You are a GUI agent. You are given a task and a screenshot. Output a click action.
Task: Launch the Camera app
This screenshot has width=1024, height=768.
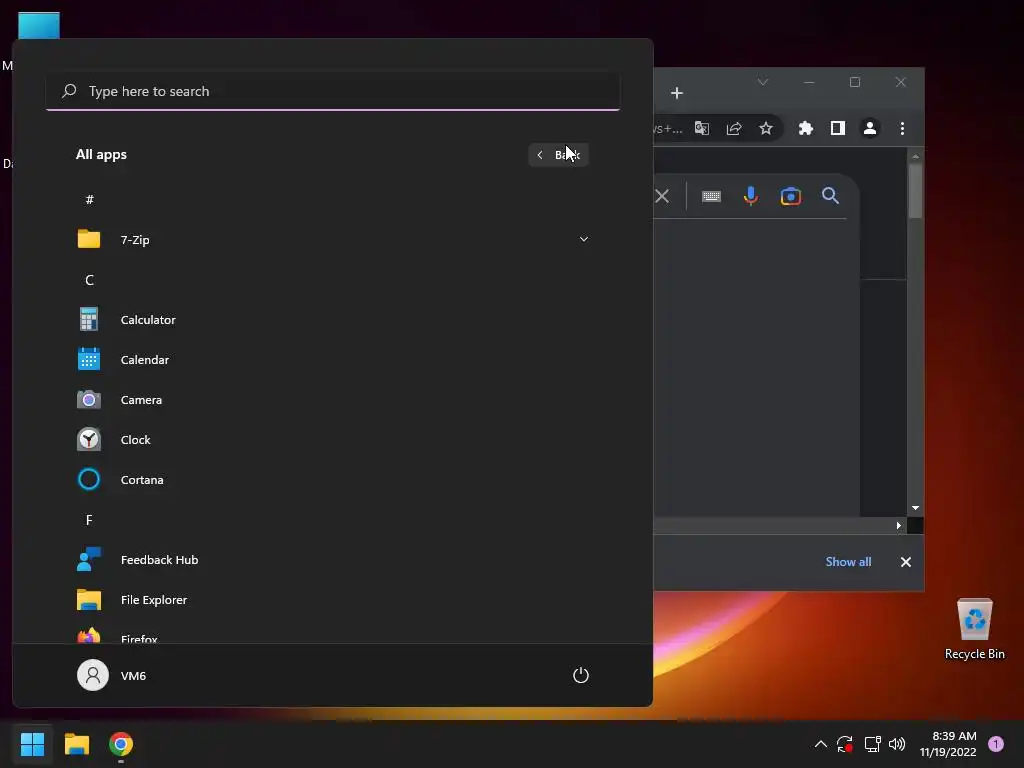pyautogui.click(x=332, y=400)
